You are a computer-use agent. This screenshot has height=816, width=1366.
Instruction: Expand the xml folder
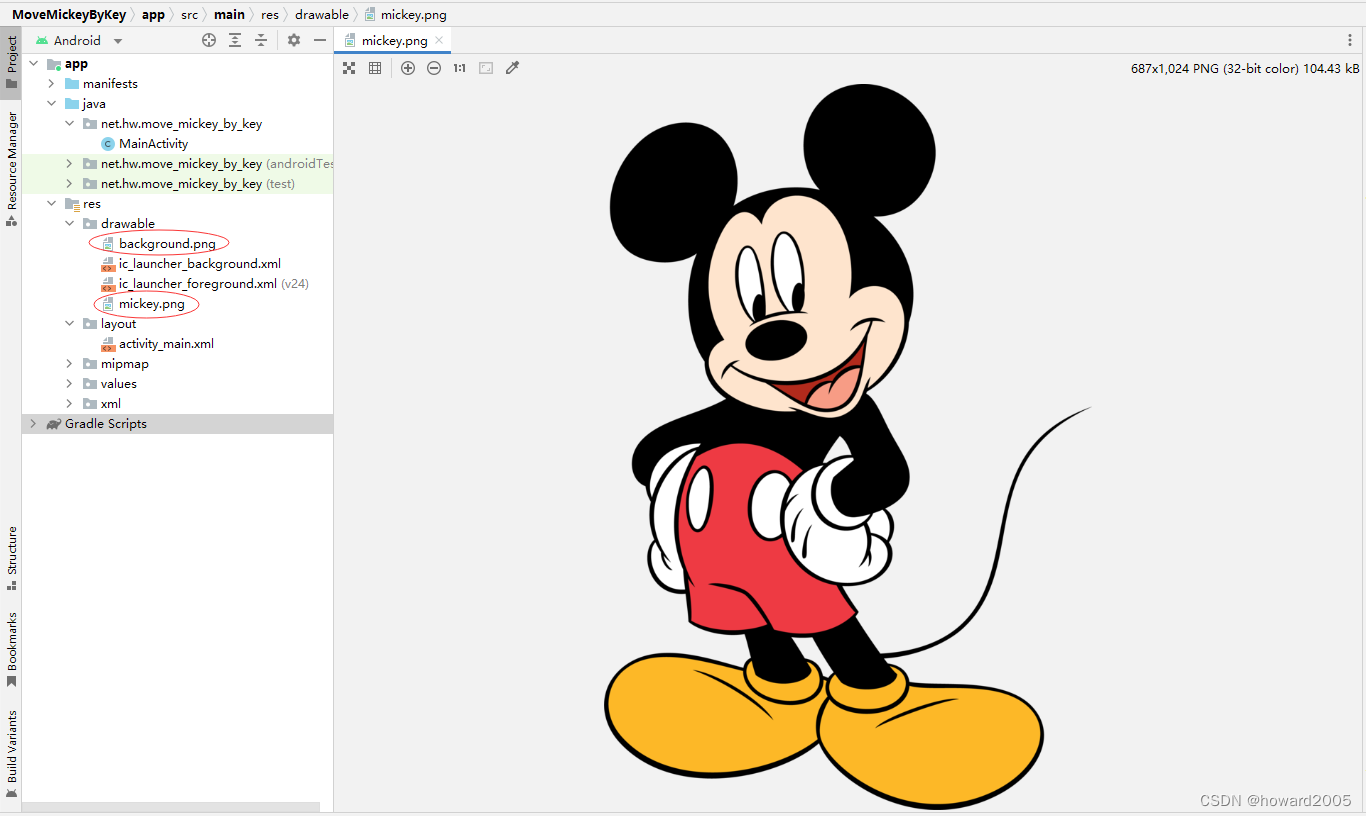tap(69, 404)
